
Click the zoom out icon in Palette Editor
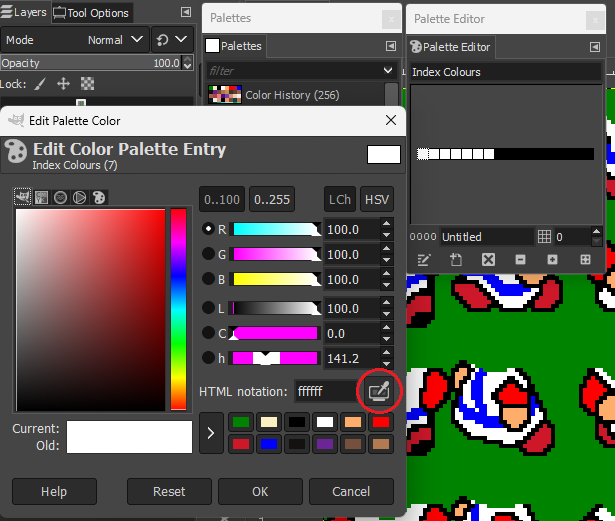coord(520,260)
